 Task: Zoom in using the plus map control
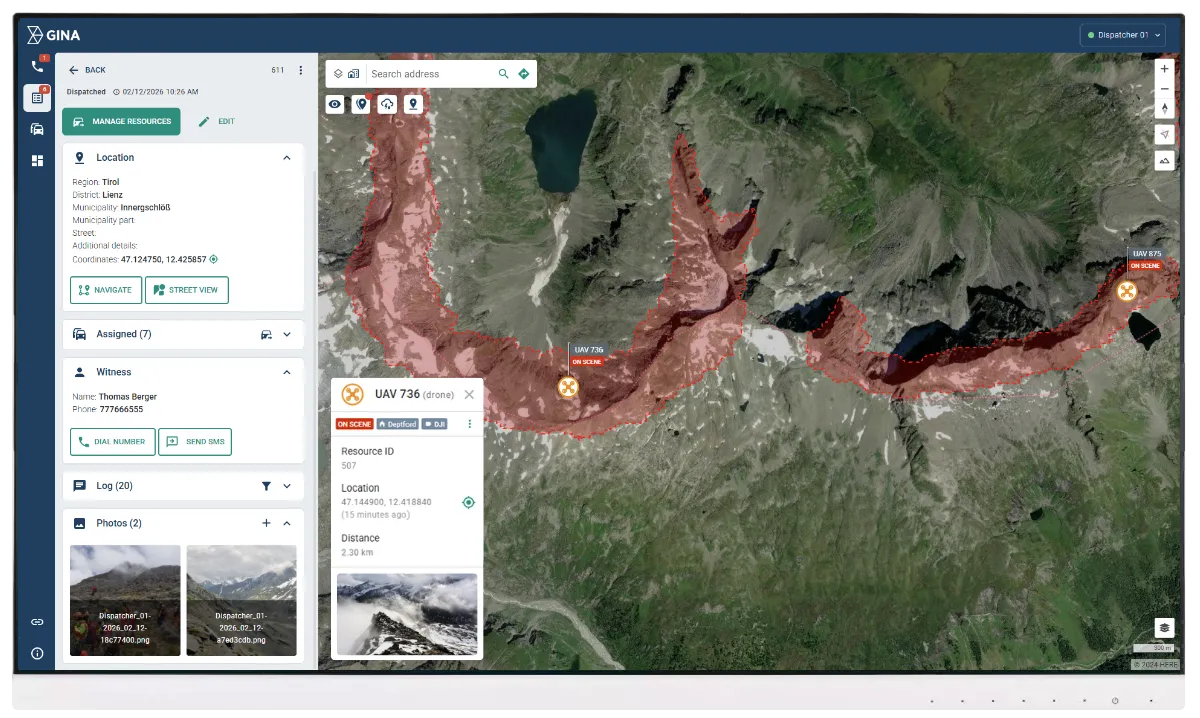(x=1163, y=69)
